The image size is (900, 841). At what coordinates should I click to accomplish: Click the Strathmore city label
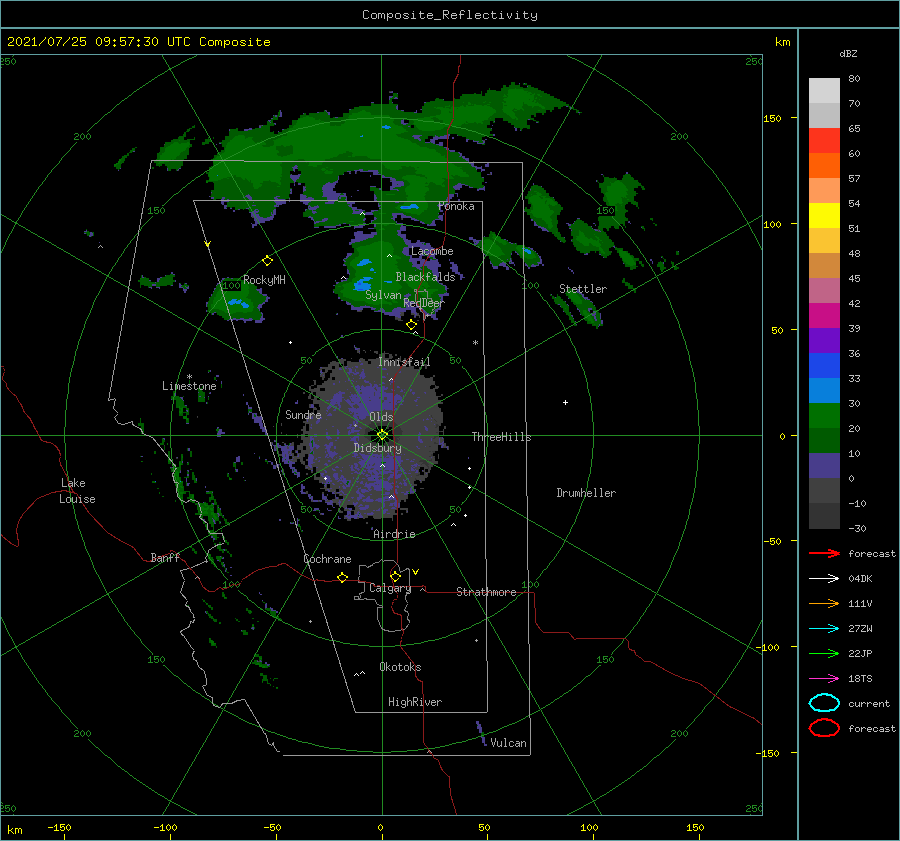[x=487, y=592]
